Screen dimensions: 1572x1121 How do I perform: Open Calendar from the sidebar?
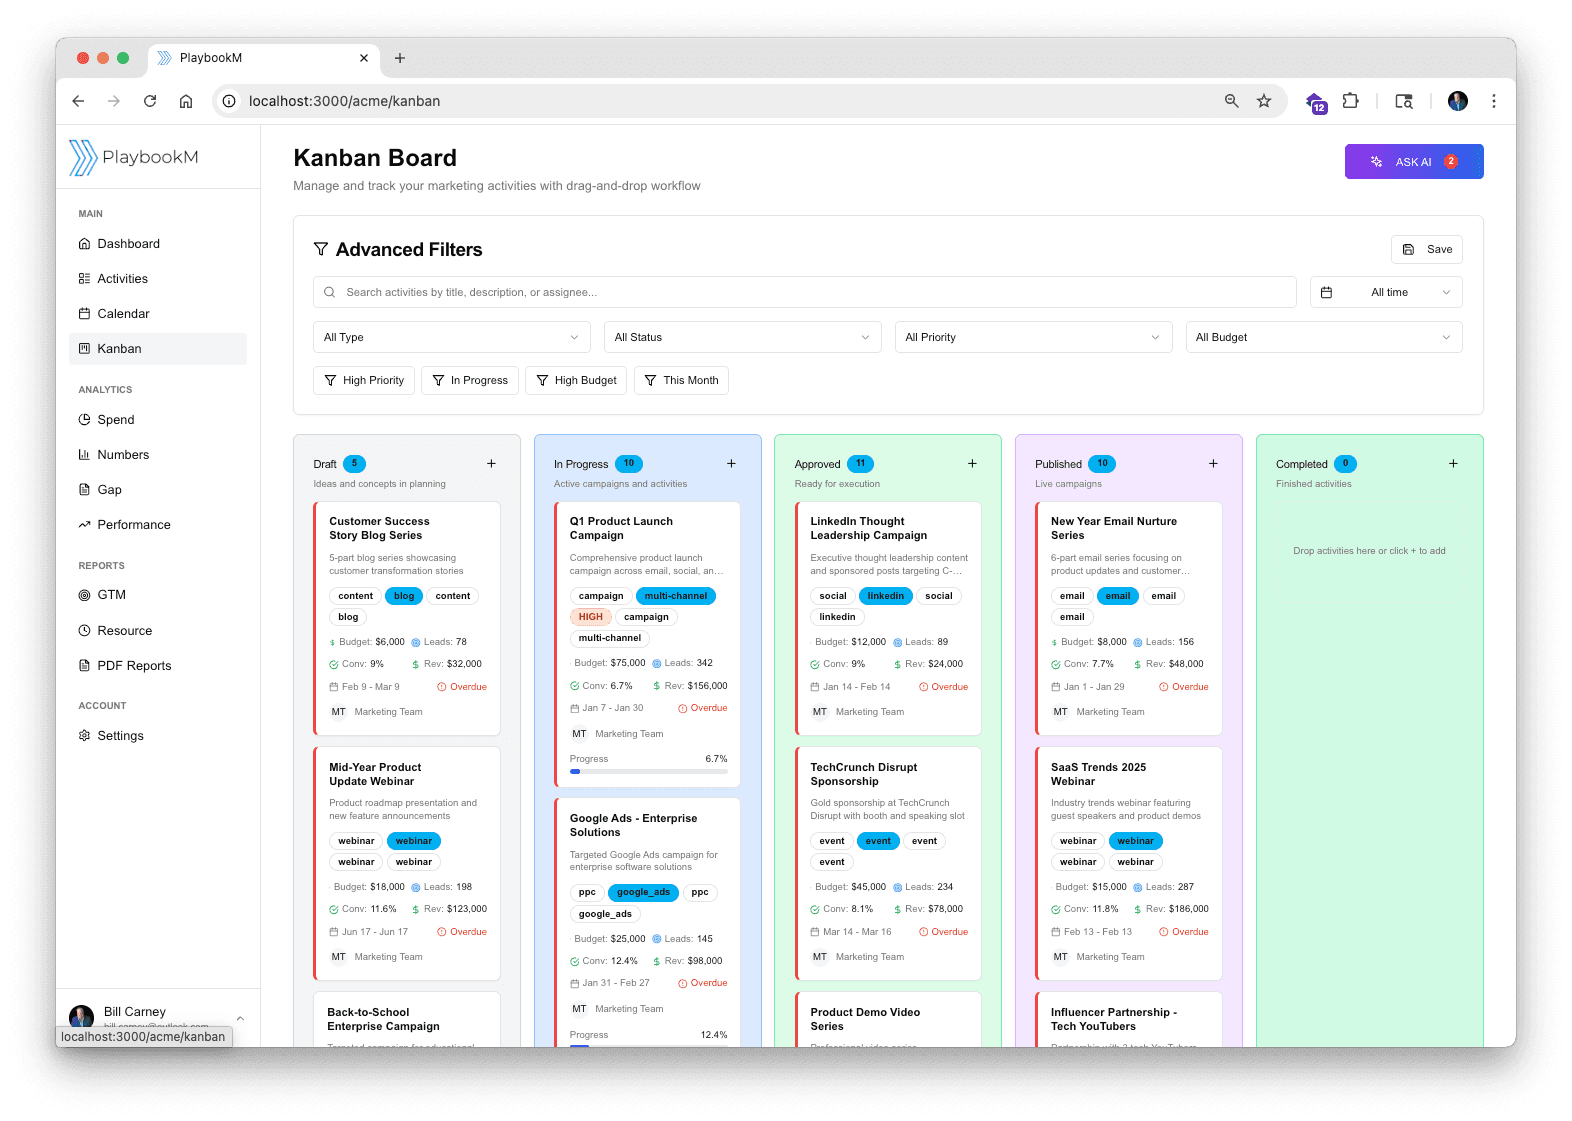coord(158,314)
